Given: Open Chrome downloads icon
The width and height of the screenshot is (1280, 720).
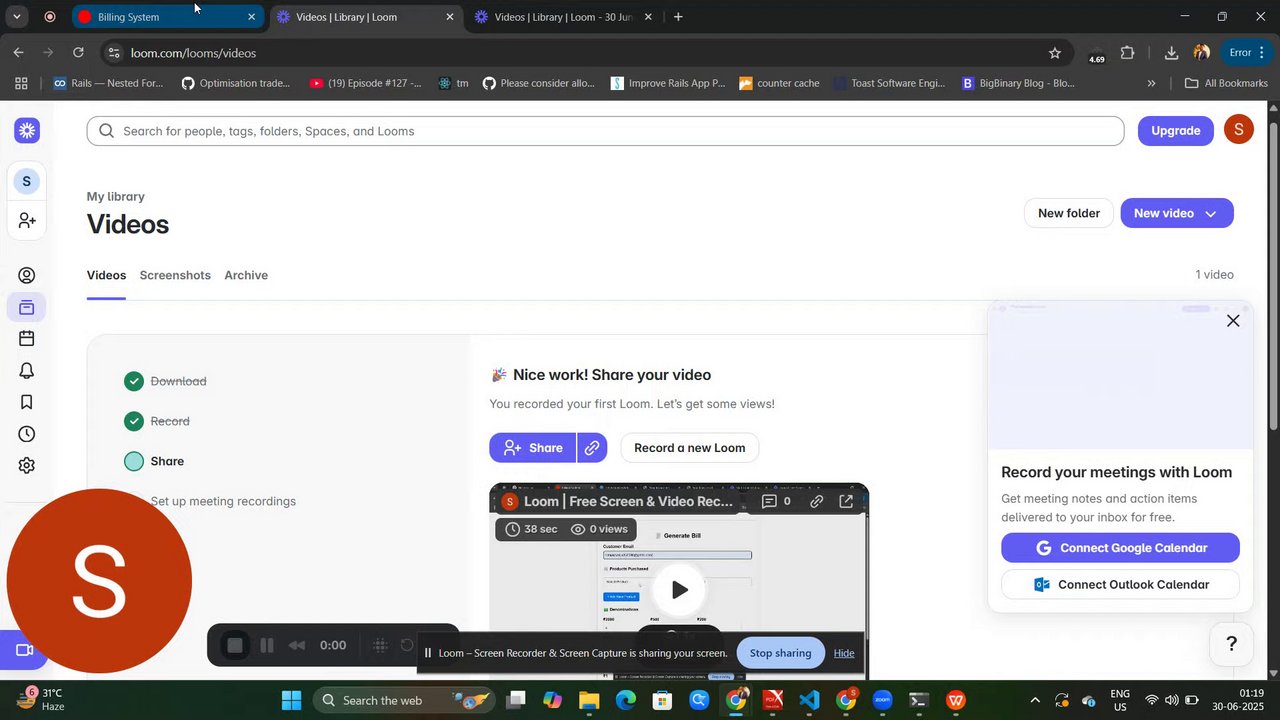Looking at the screenshot, I should tap(1171, 53).
